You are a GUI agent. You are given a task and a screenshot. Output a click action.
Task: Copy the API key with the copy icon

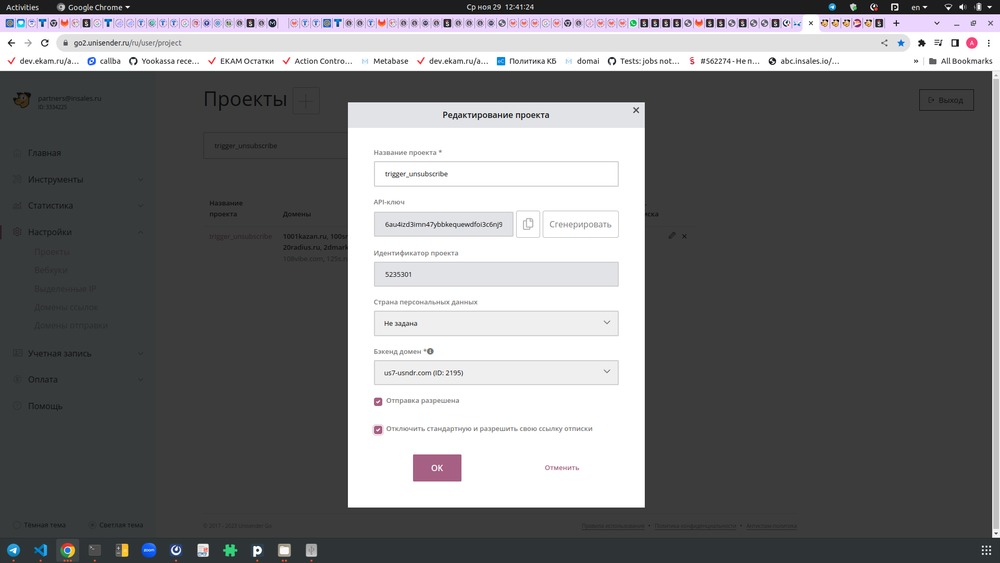pyautogui.click(x=528, y=224)
